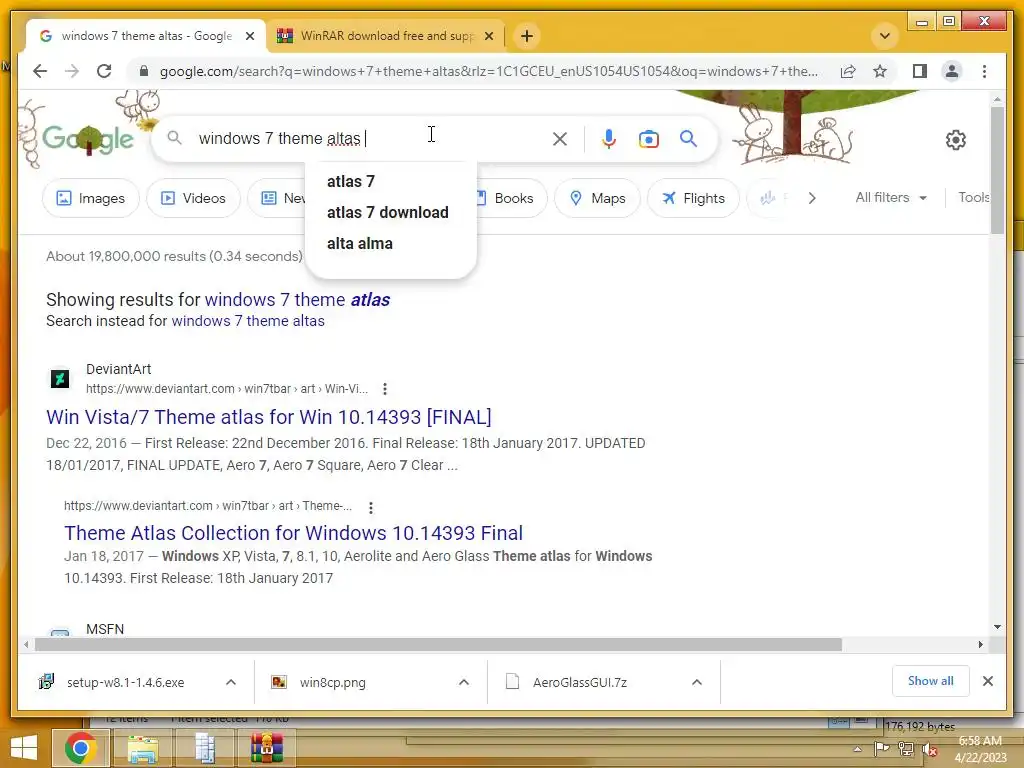Search instead for windows 7 theme altas
The width and height of the screenshot is (1024, 768).
248,321
